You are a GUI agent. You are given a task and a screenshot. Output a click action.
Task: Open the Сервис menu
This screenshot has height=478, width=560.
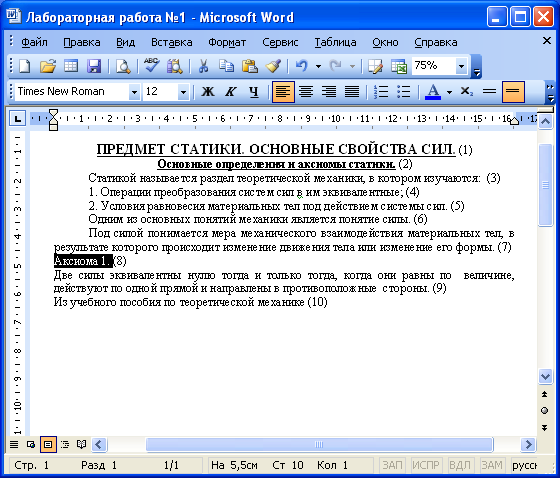click(x=280, y=42)
